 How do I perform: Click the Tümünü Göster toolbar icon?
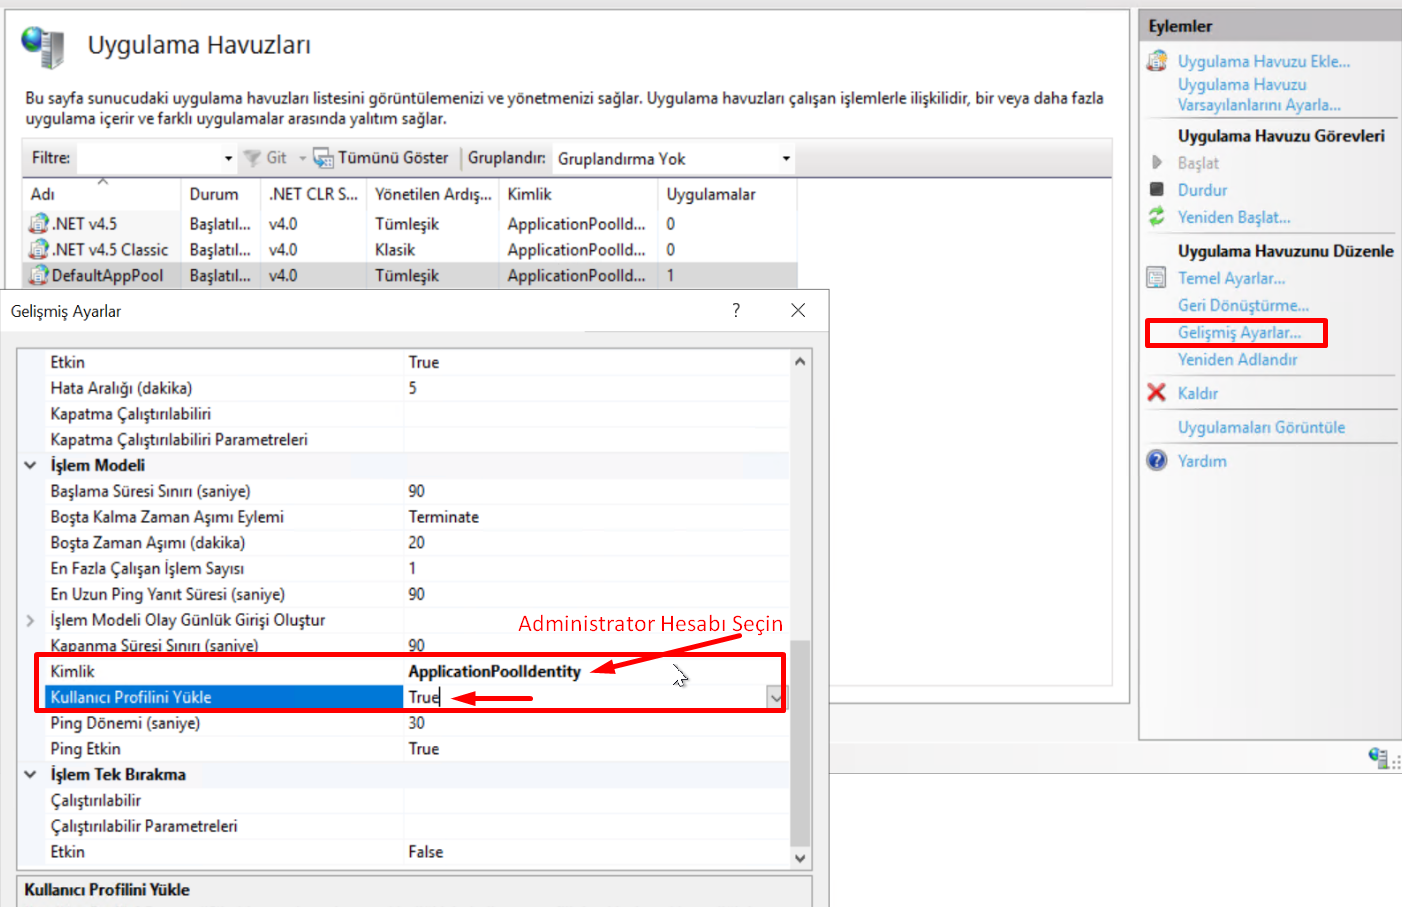(323, 158)
